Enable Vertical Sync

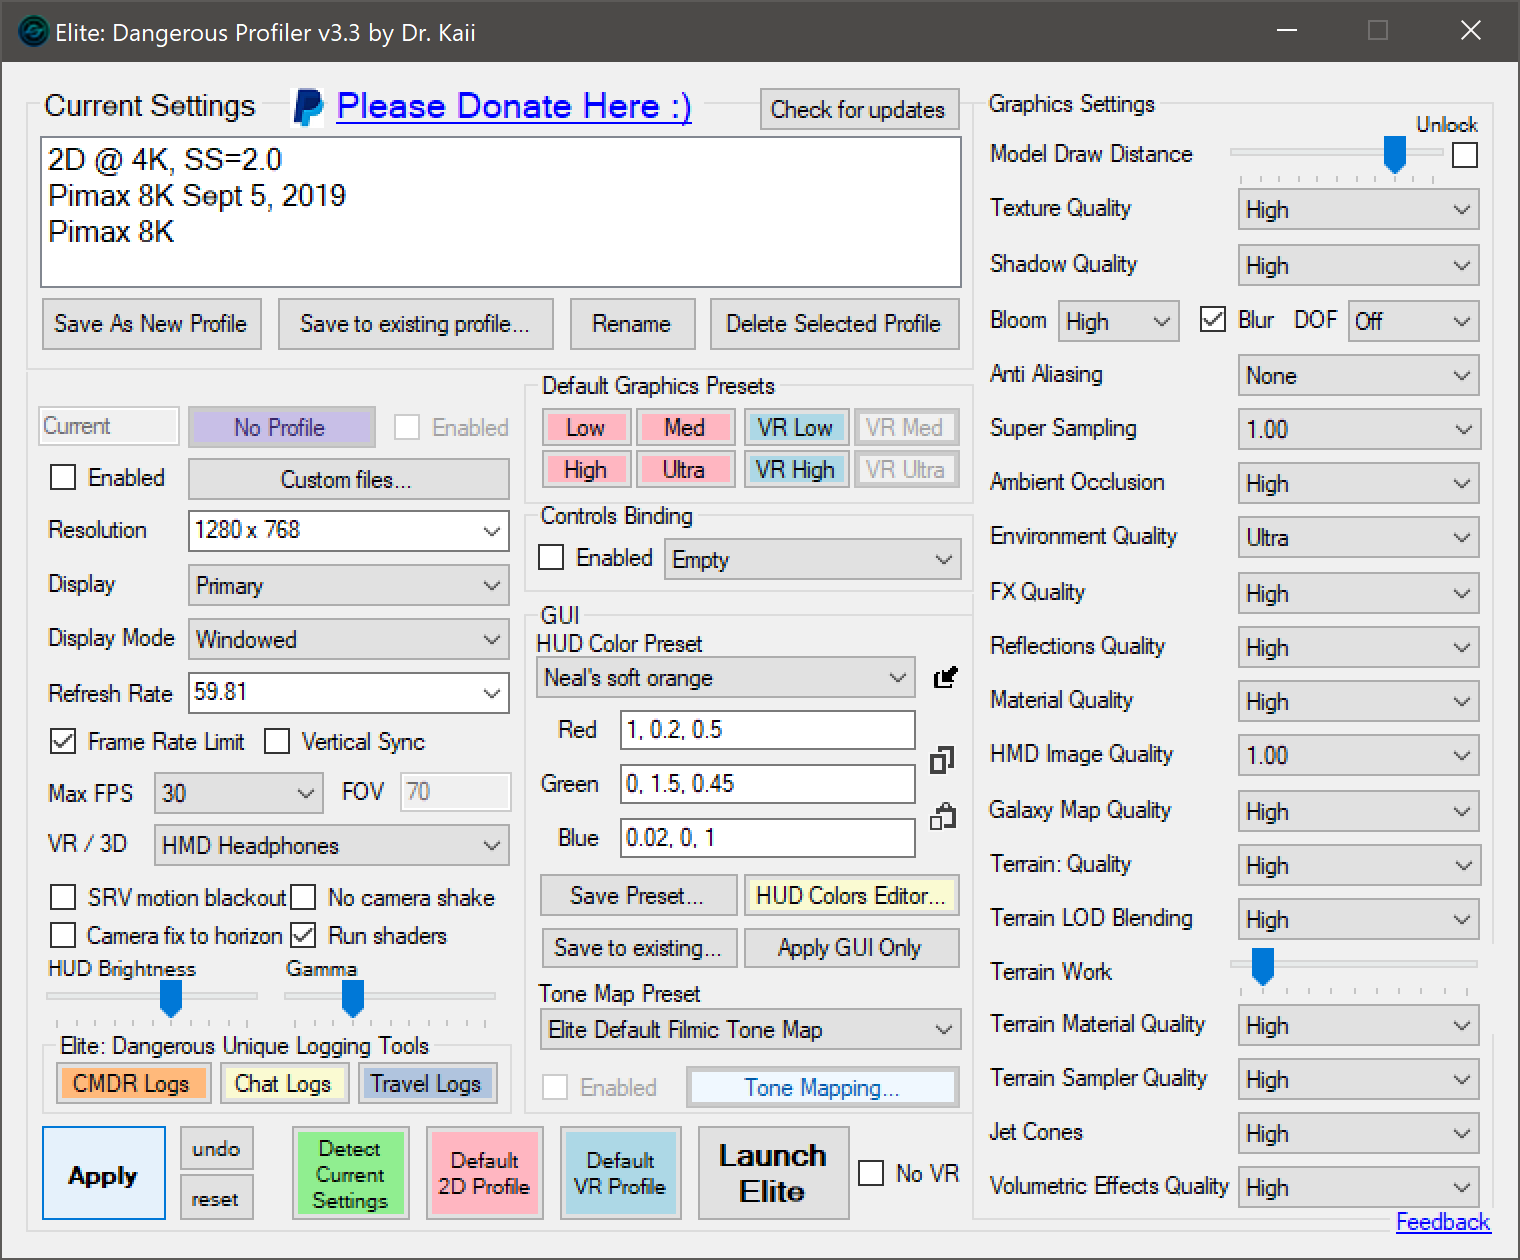tap(277, 742)
